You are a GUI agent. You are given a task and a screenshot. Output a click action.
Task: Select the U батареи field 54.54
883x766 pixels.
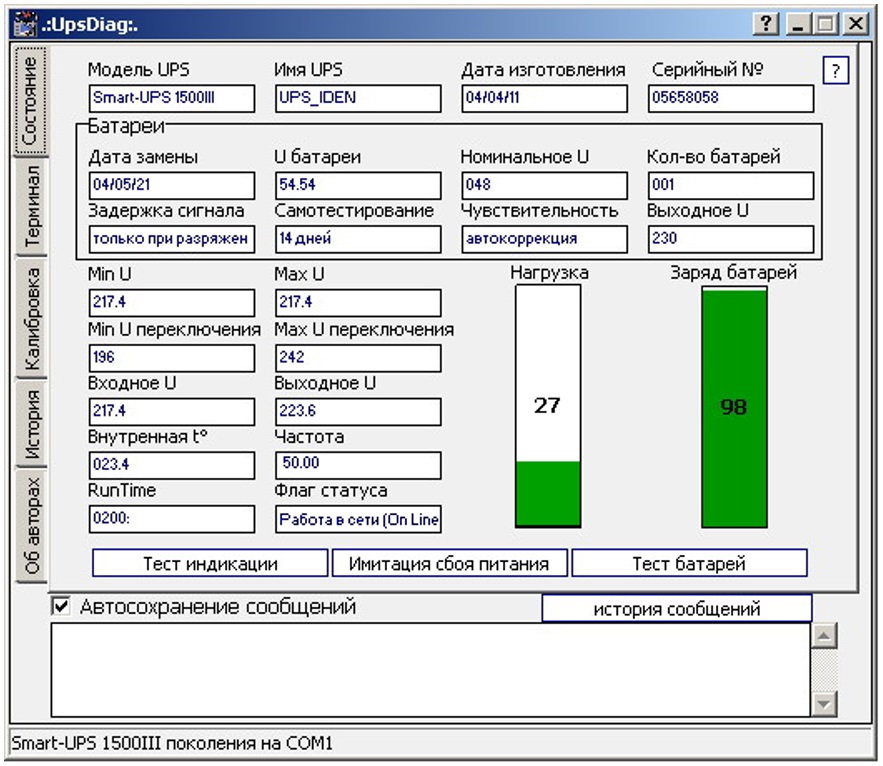[x=358, y=186]
